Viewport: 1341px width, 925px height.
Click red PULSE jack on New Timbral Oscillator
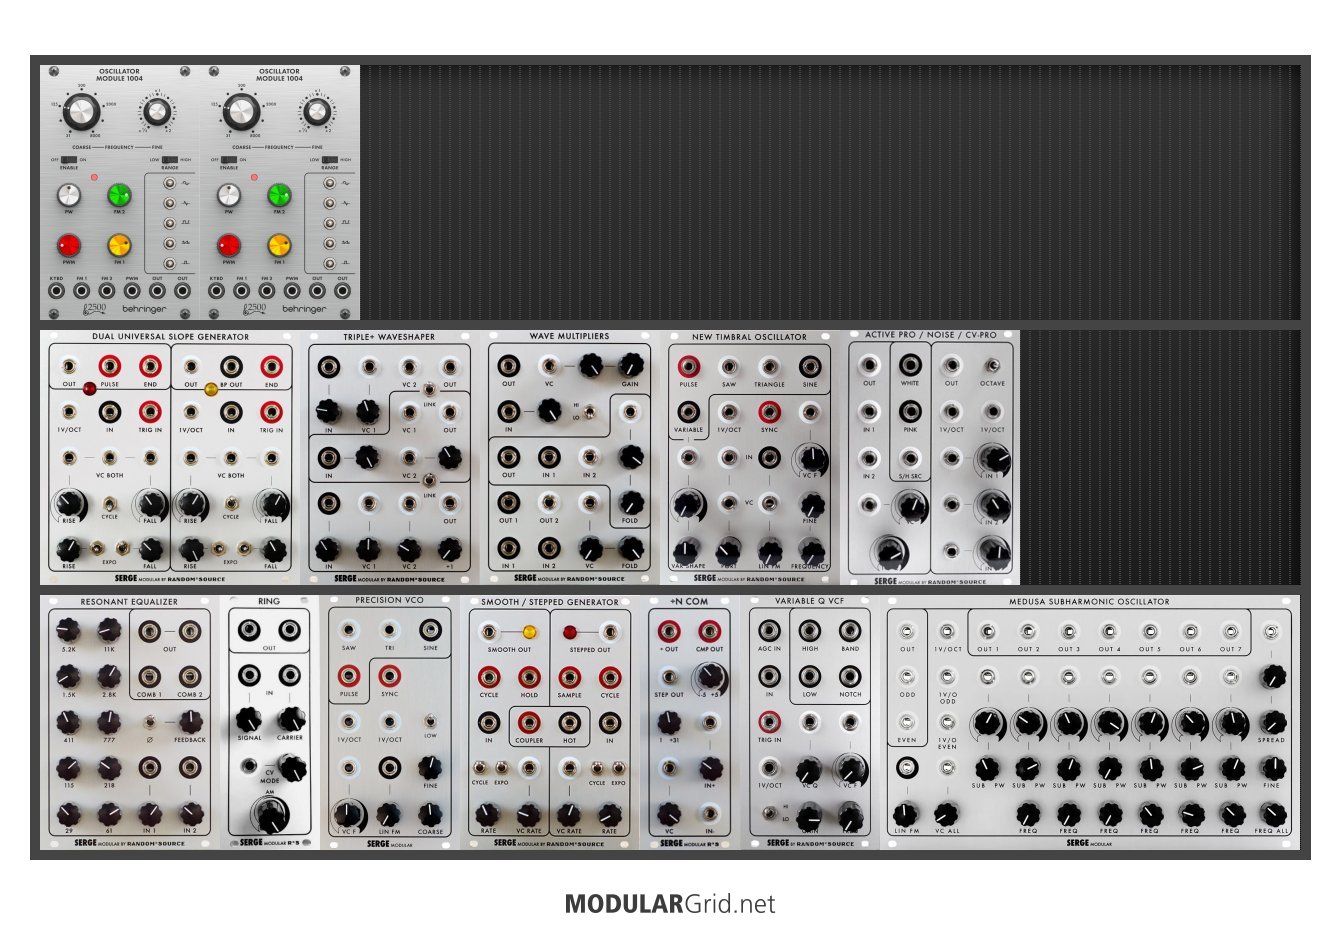688,367
